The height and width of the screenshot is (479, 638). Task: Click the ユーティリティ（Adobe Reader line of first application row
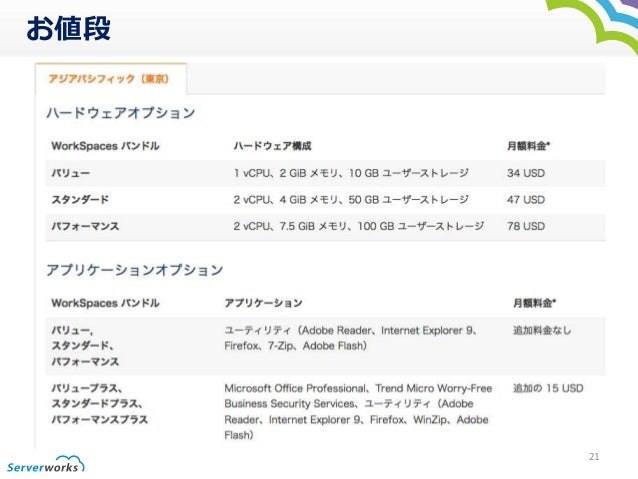click(x=351, y=330)
